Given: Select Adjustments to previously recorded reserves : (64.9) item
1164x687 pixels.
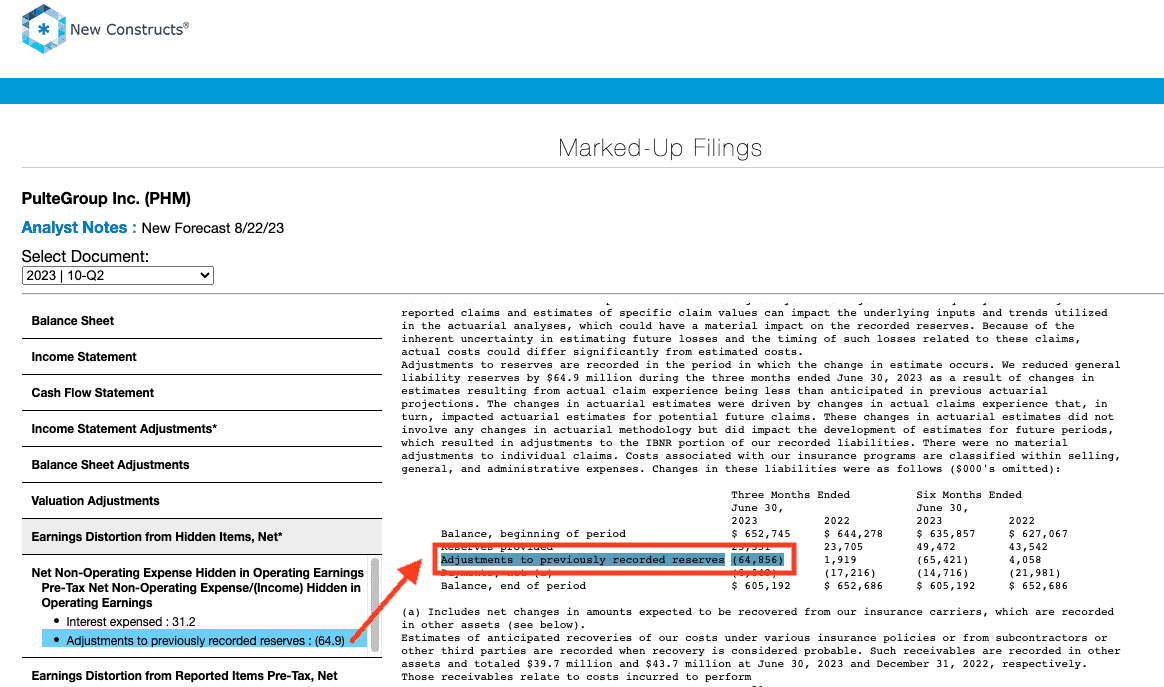Looking at the screenshot, I should pos(205,640).
